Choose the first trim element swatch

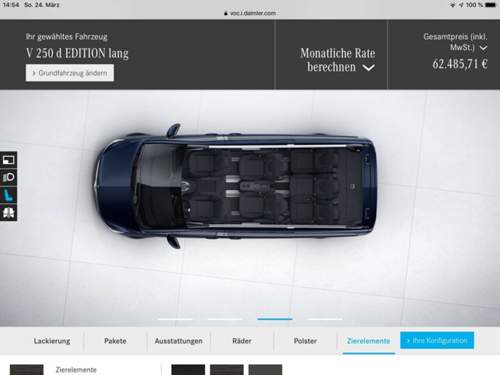188,370
